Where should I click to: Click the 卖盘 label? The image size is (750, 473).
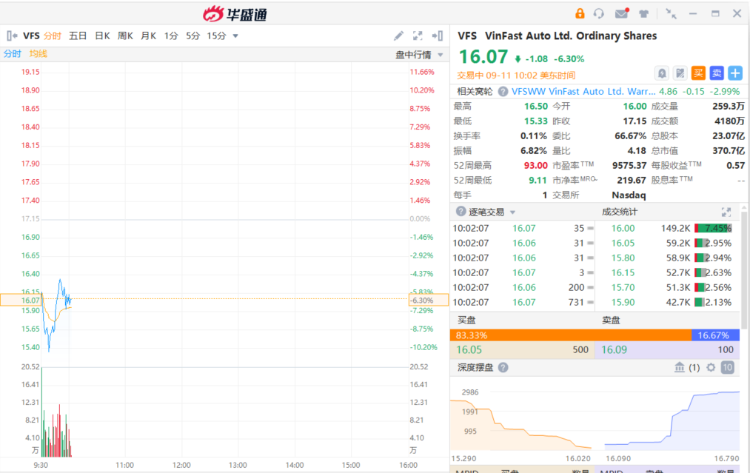(x=611, y=320)
